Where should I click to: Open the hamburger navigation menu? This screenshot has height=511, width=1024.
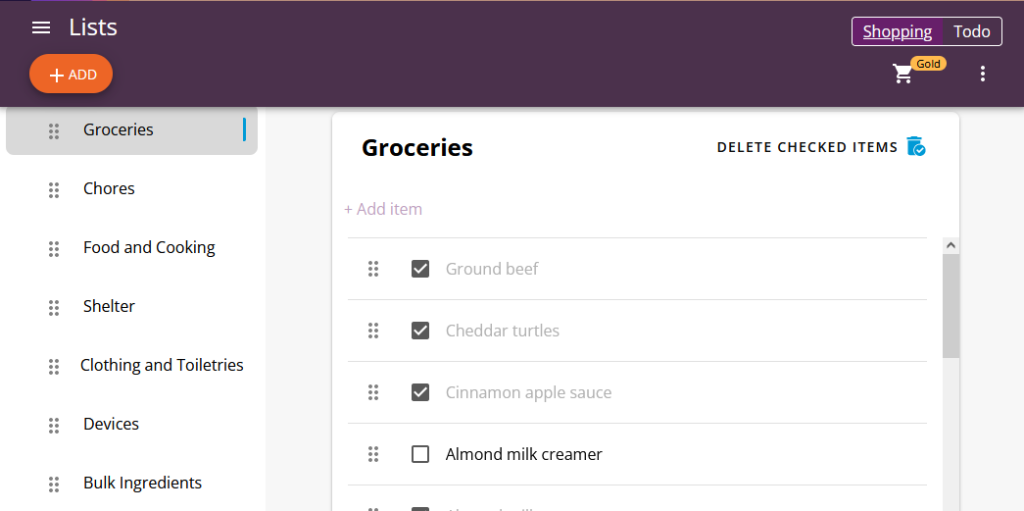click(x=41, y=28)
